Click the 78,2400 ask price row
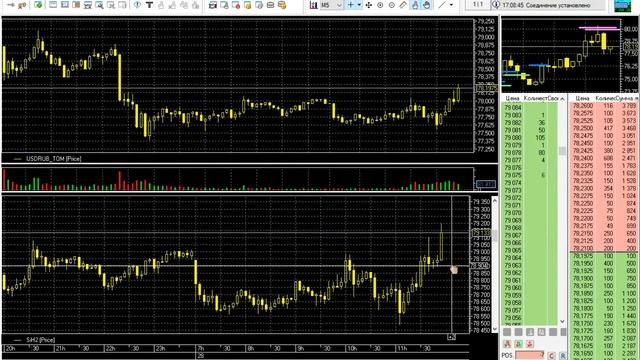 pyautogui.click(x=604, y=158)
